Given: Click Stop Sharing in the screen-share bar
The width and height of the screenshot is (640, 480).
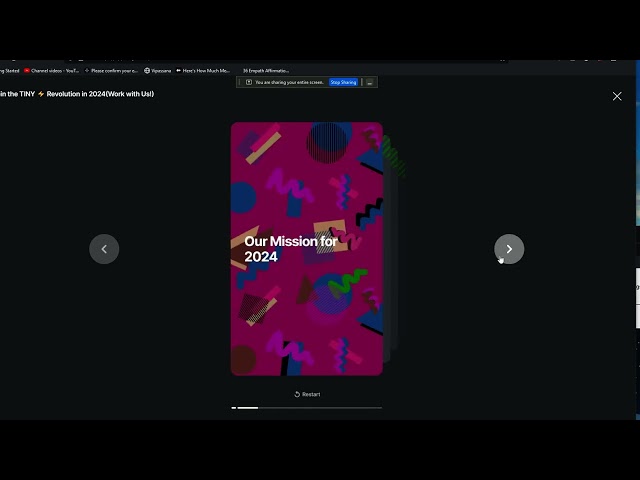Looking at the screenshot, I should point(343,82).
